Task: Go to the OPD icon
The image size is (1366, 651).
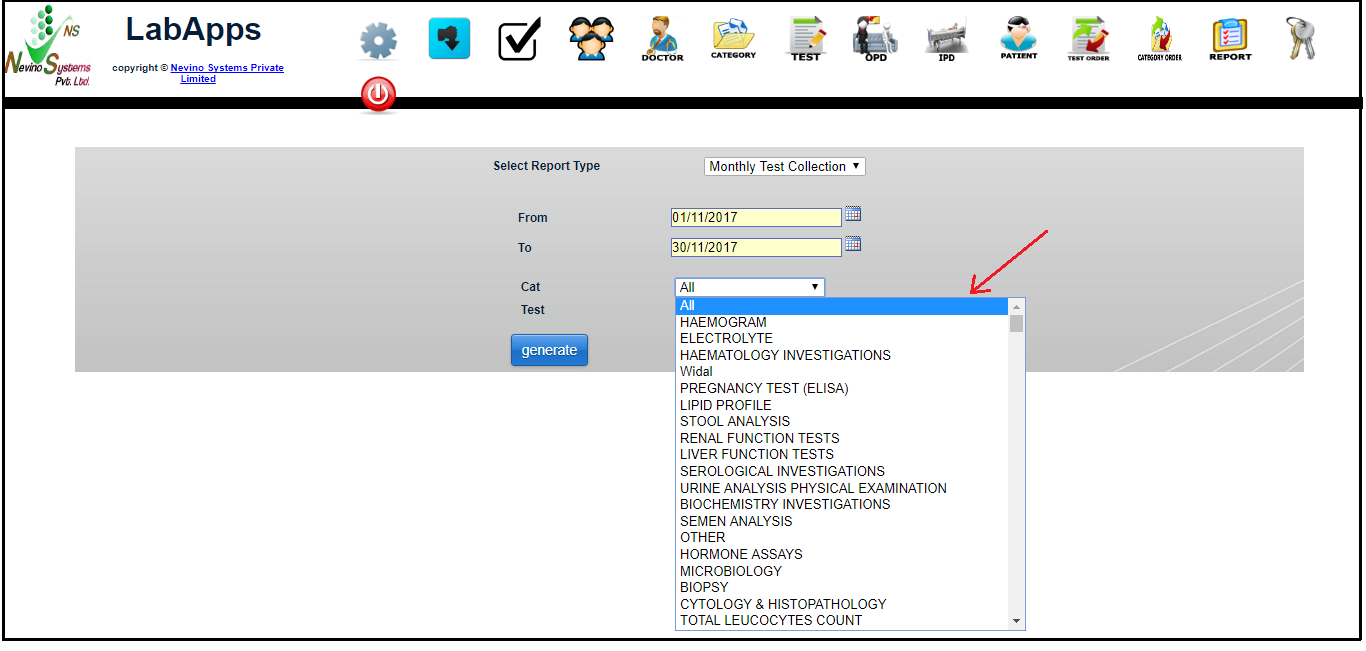Action: 875,39
